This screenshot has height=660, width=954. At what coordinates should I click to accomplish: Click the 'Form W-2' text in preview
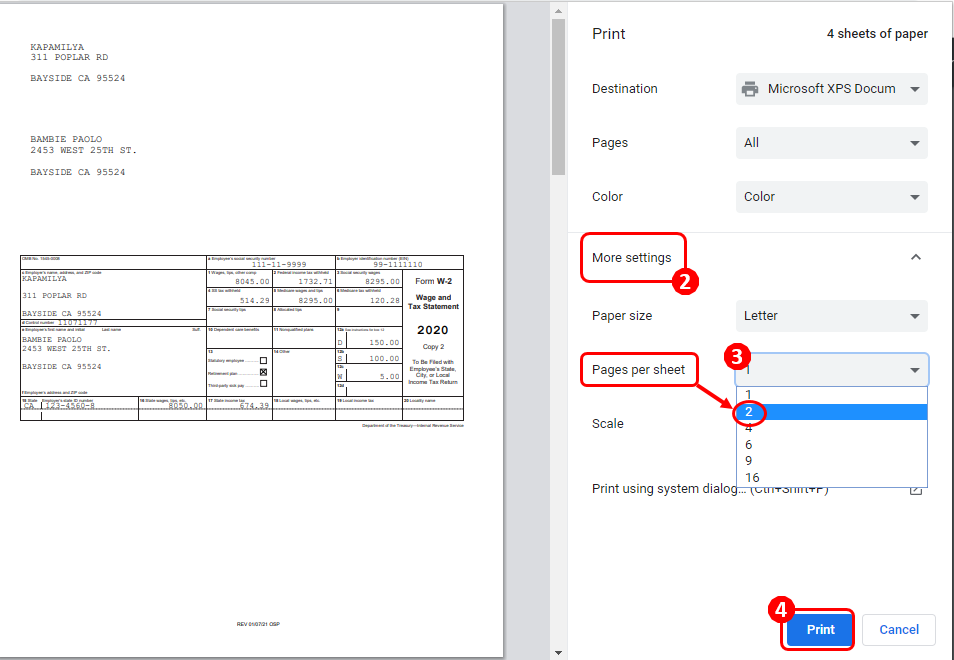[x=433, y=281]
